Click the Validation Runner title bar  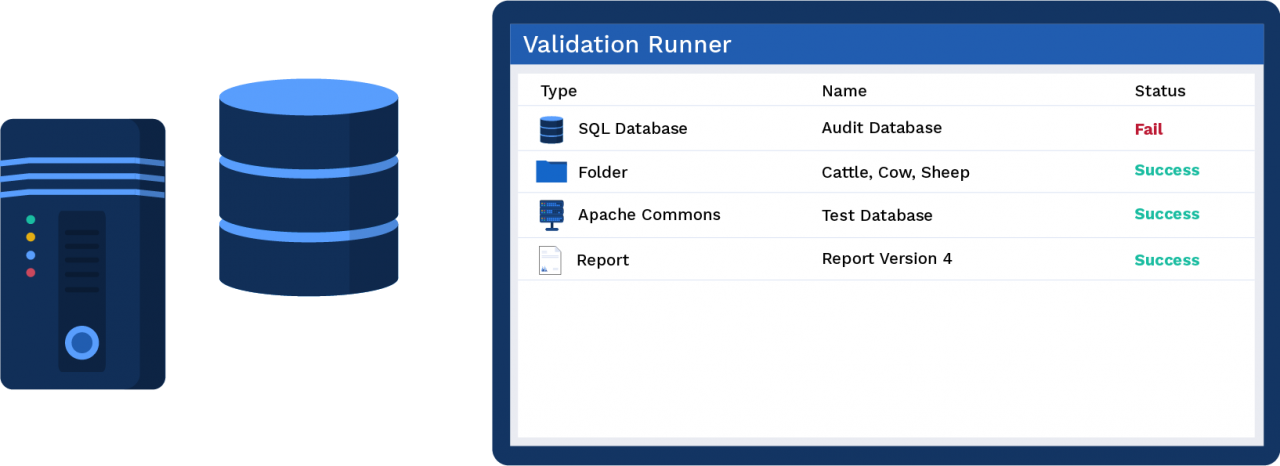coord(886,45)
